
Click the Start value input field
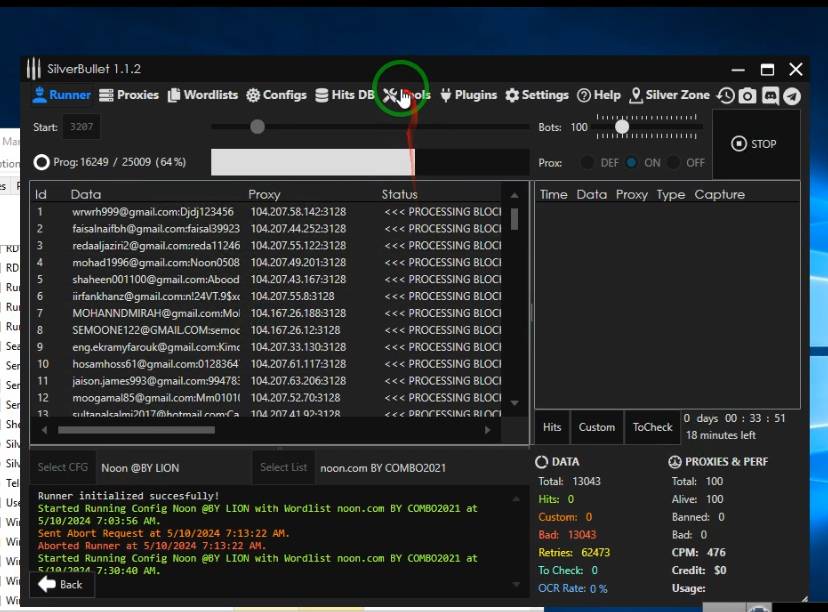tap(81, 127)
